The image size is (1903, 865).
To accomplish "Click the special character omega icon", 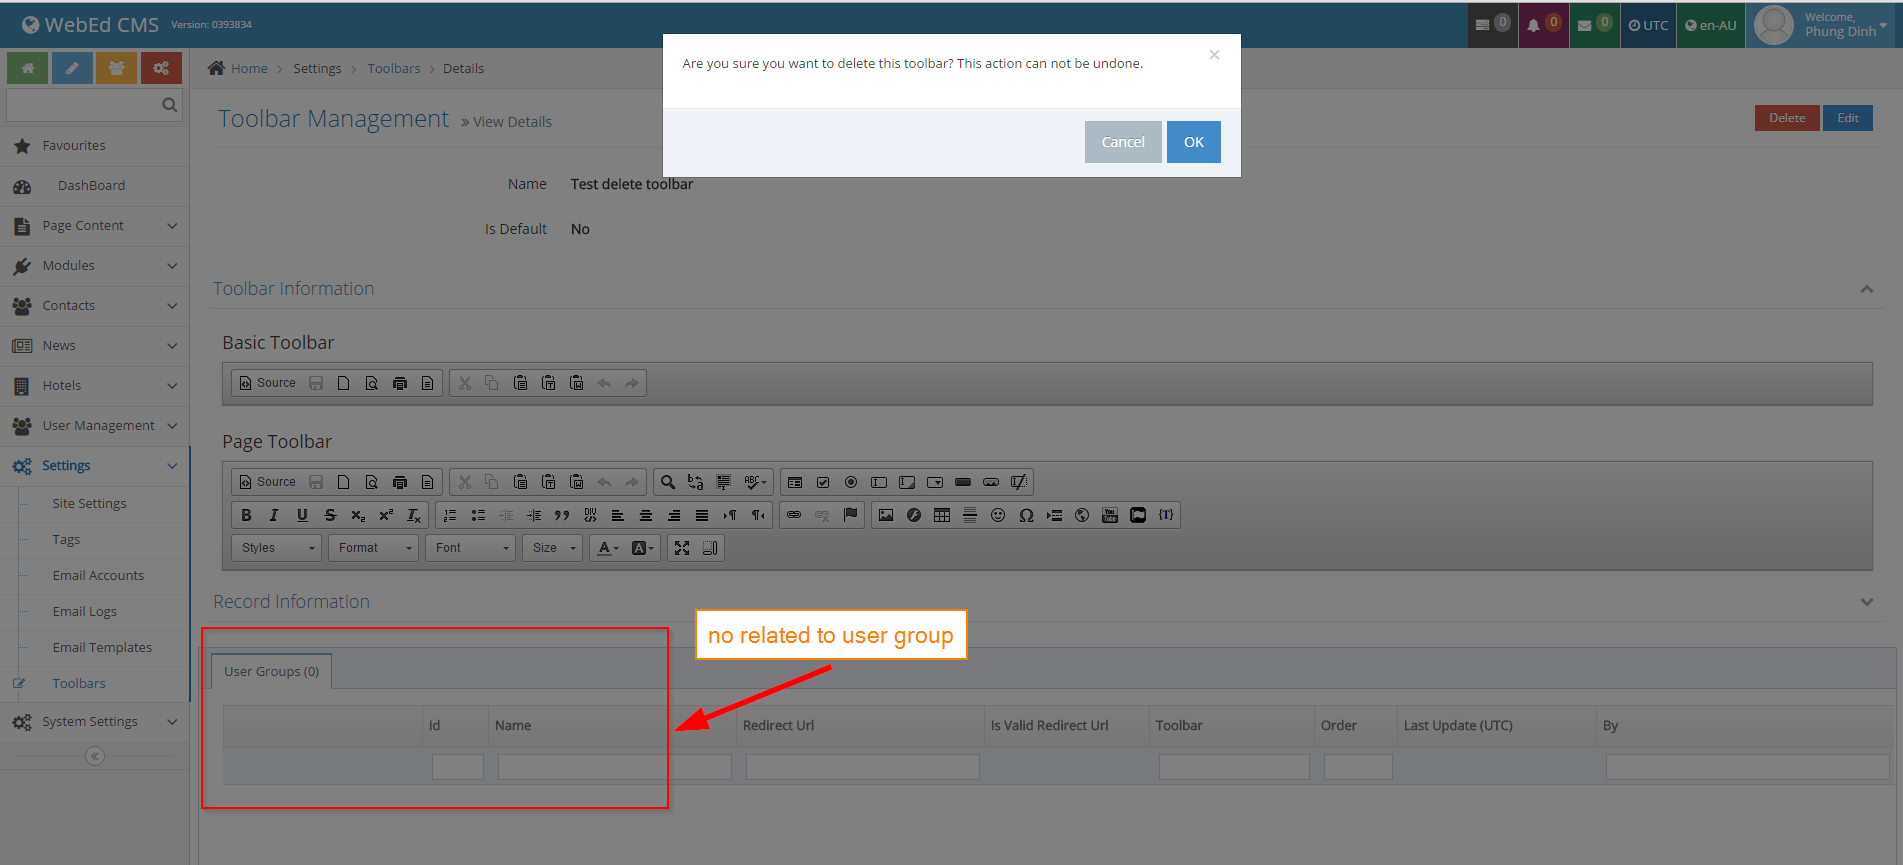I will tap(1026, 515).
